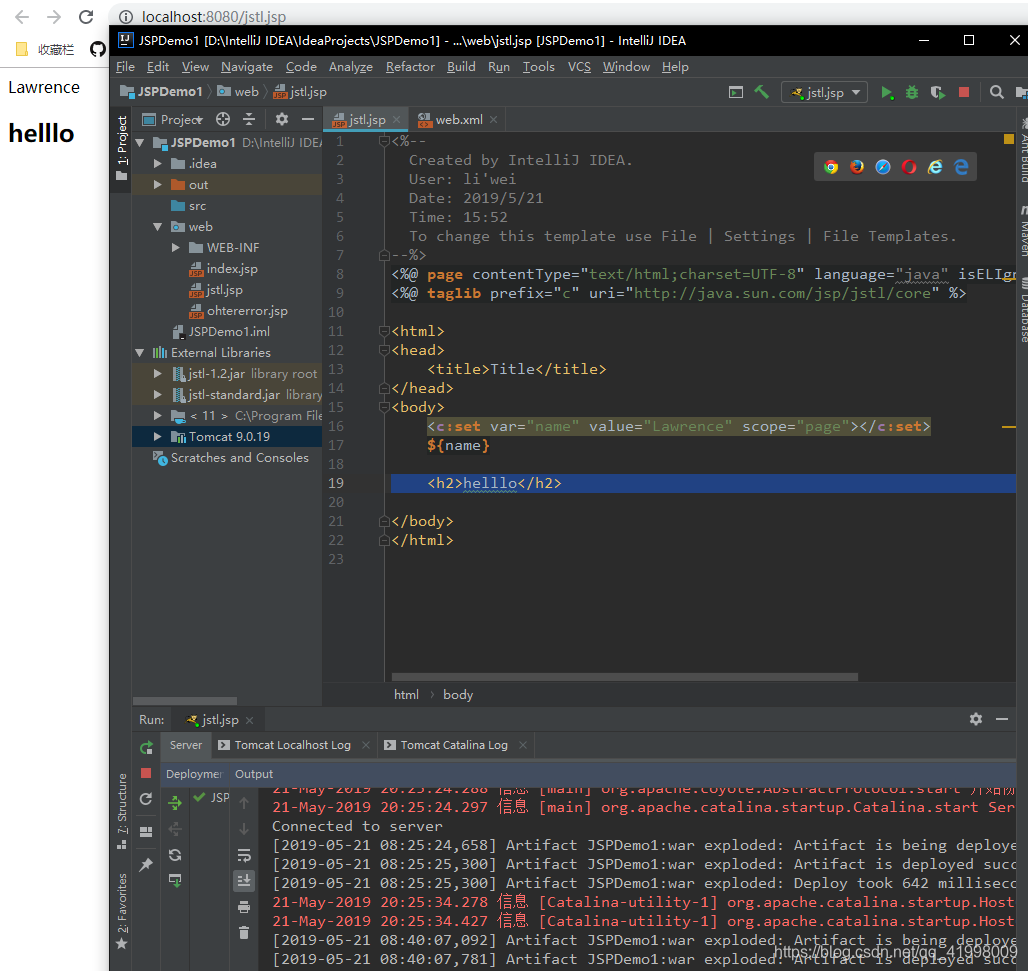The image size is (1028, 971).
Task: Expand the out folder
Action: 157,184
